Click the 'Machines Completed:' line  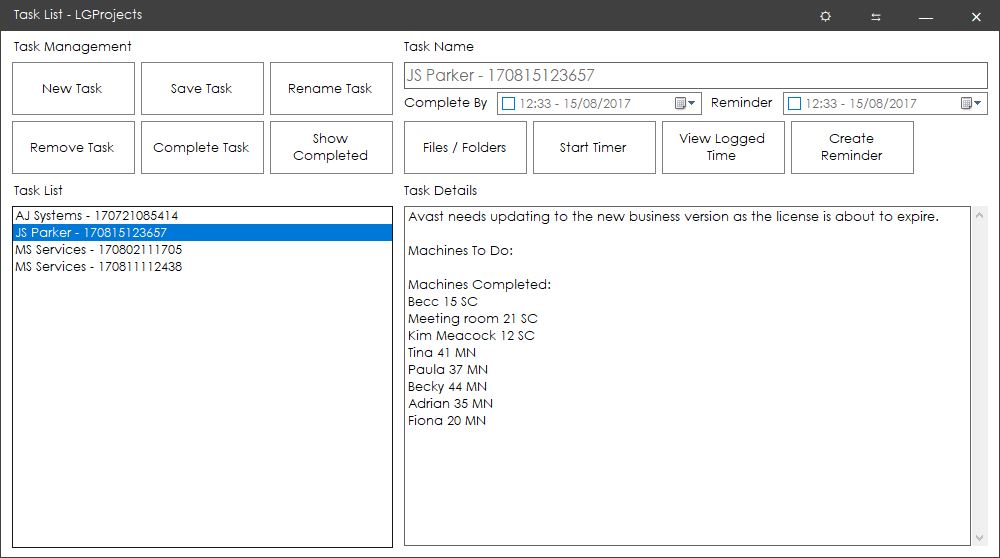click(x=480, y=284)
